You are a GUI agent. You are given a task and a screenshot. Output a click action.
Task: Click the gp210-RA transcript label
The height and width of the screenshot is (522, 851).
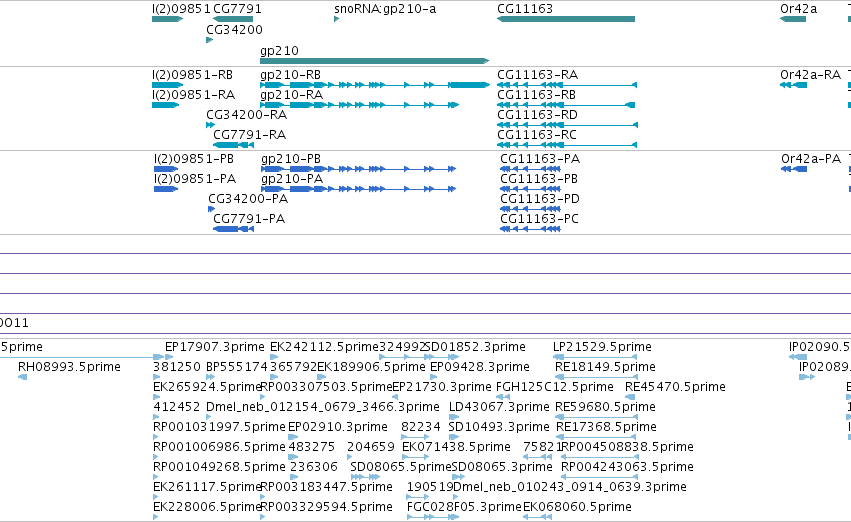pyautogui.click(x=291, y=94)
